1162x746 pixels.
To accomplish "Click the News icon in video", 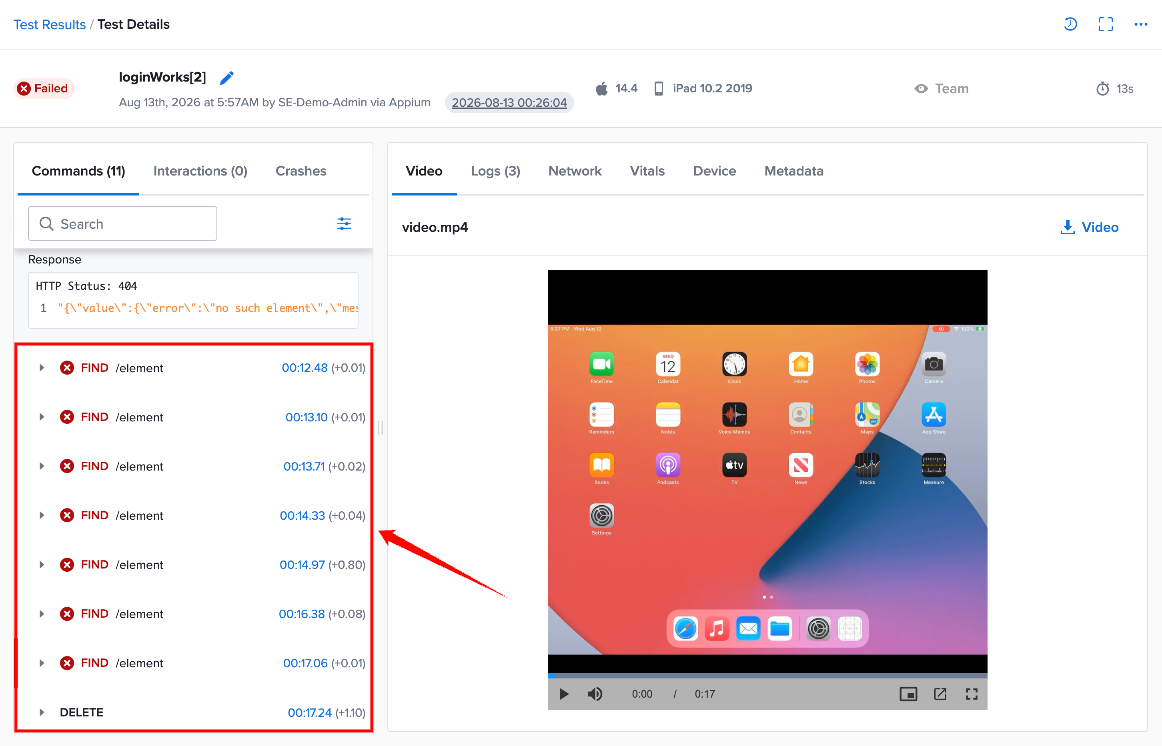I will (x=801, y=465).
